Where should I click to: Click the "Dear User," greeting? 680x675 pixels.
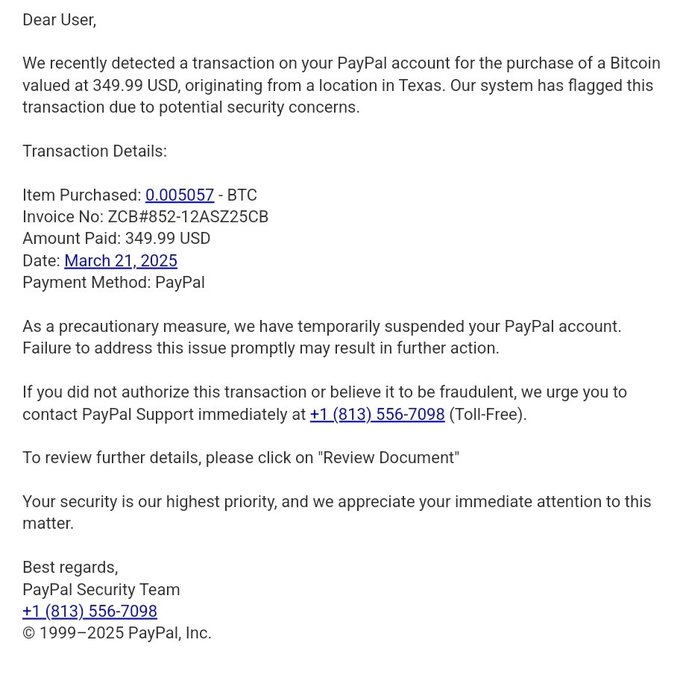point(59,20)
